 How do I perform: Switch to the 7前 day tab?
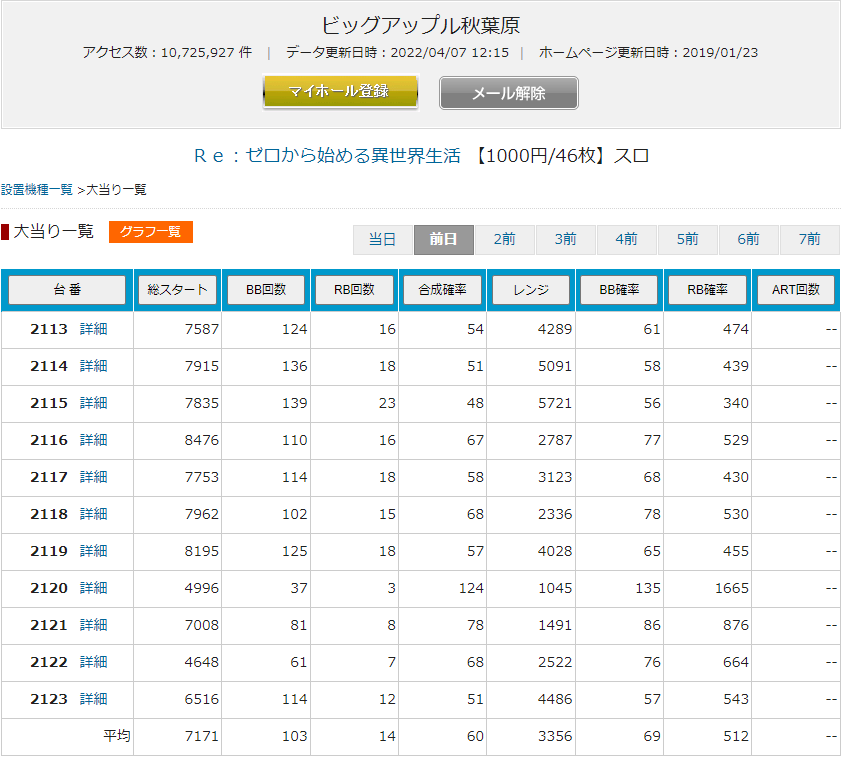point(809,240)
